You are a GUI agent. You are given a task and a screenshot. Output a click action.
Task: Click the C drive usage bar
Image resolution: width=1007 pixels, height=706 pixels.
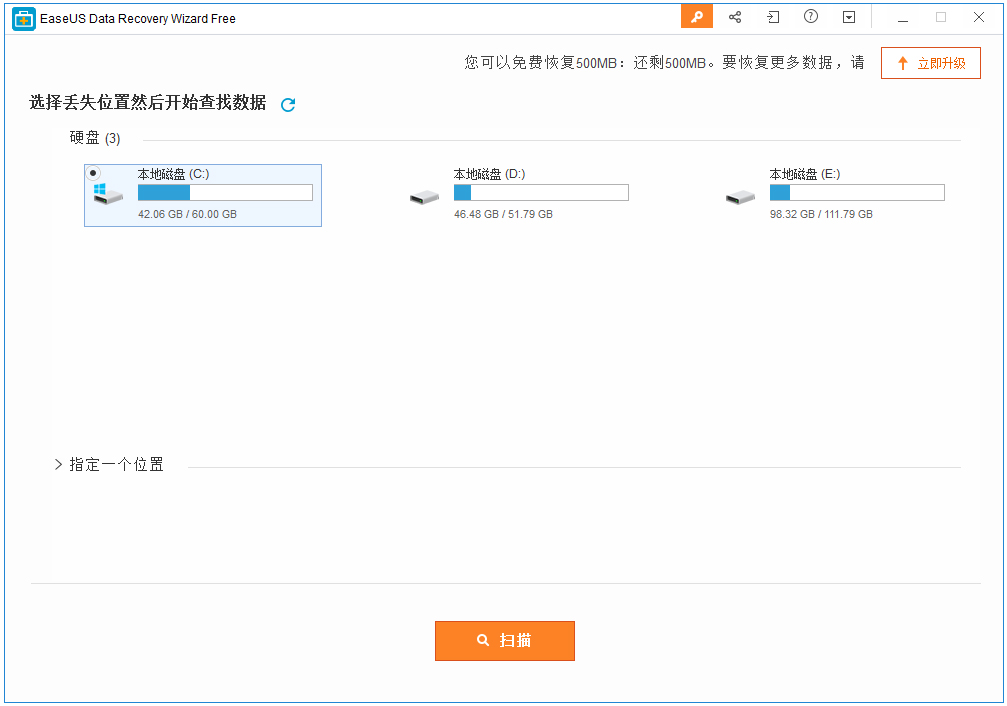tap(225, 193)
